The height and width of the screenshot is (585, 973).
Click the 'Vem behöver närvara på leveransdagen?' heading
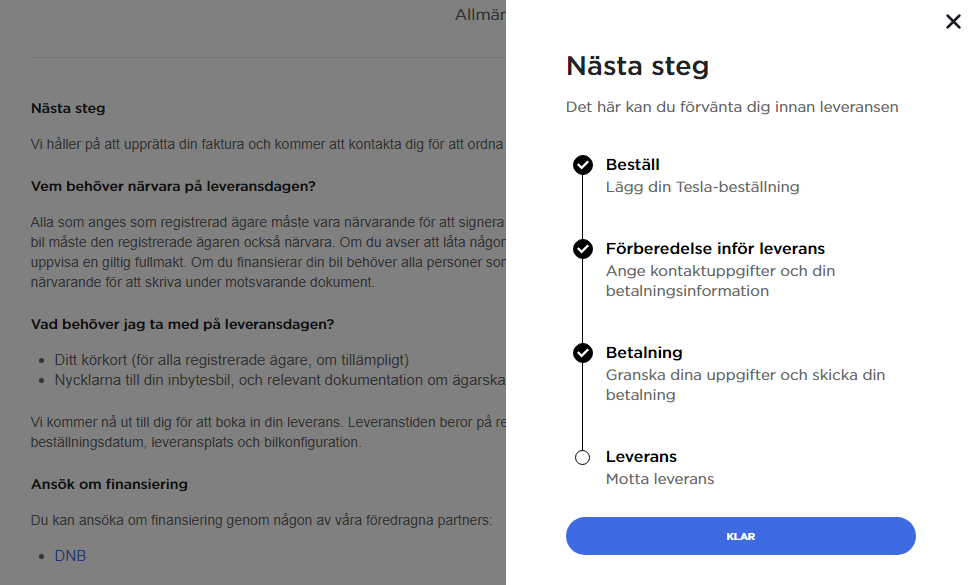coord(173,186)
